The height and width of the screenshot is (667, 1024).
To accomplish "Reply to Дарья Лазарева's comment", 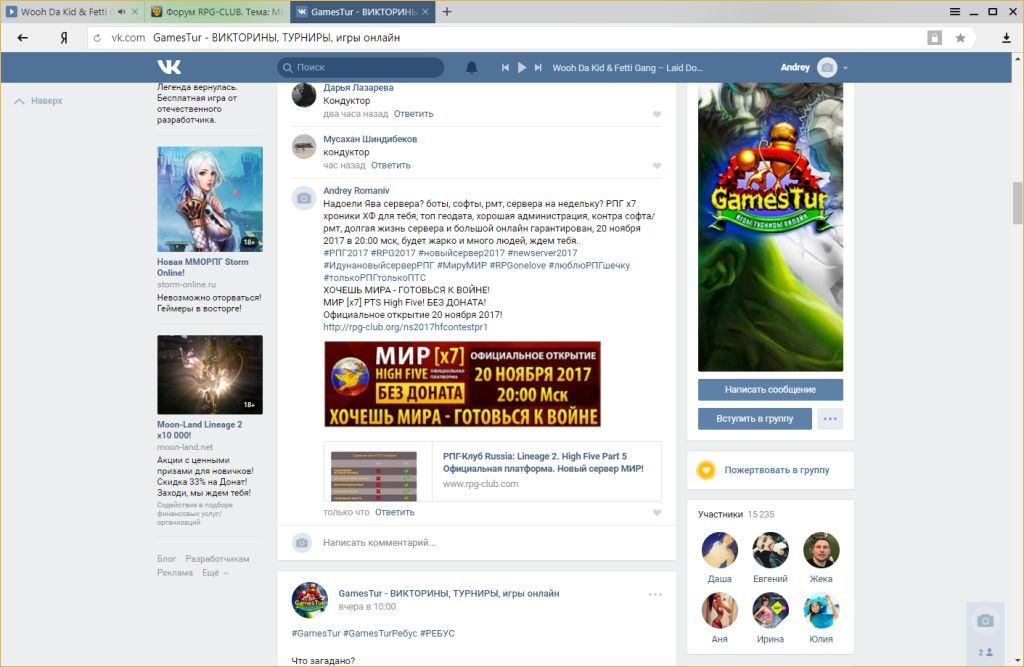I will 413,114.
